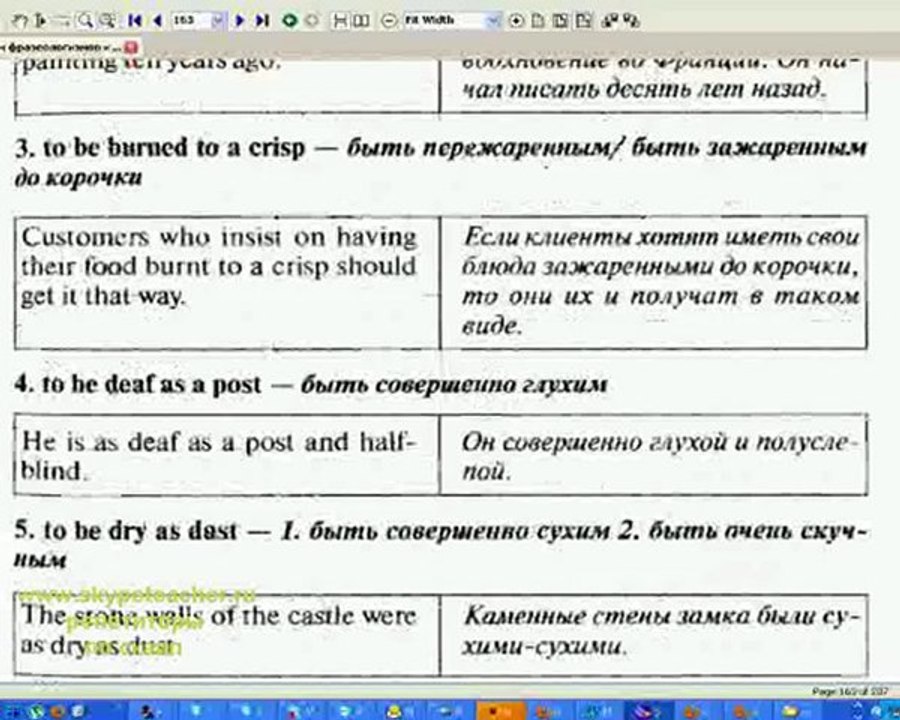The image size is (900, 720).
Task: Click the cell 'The stone walls of the castle'
Action: pyautogui.click(x=227, y=635)
